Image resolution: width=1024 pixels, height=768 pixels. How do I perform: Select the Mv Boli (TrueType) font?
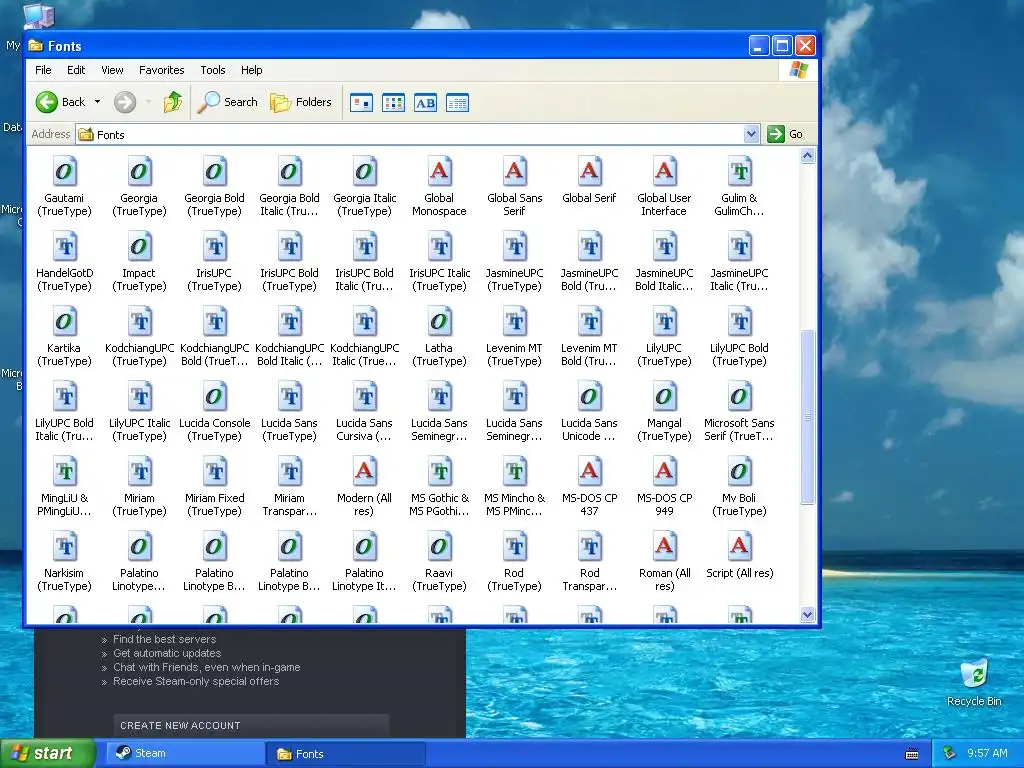point(739,487)
